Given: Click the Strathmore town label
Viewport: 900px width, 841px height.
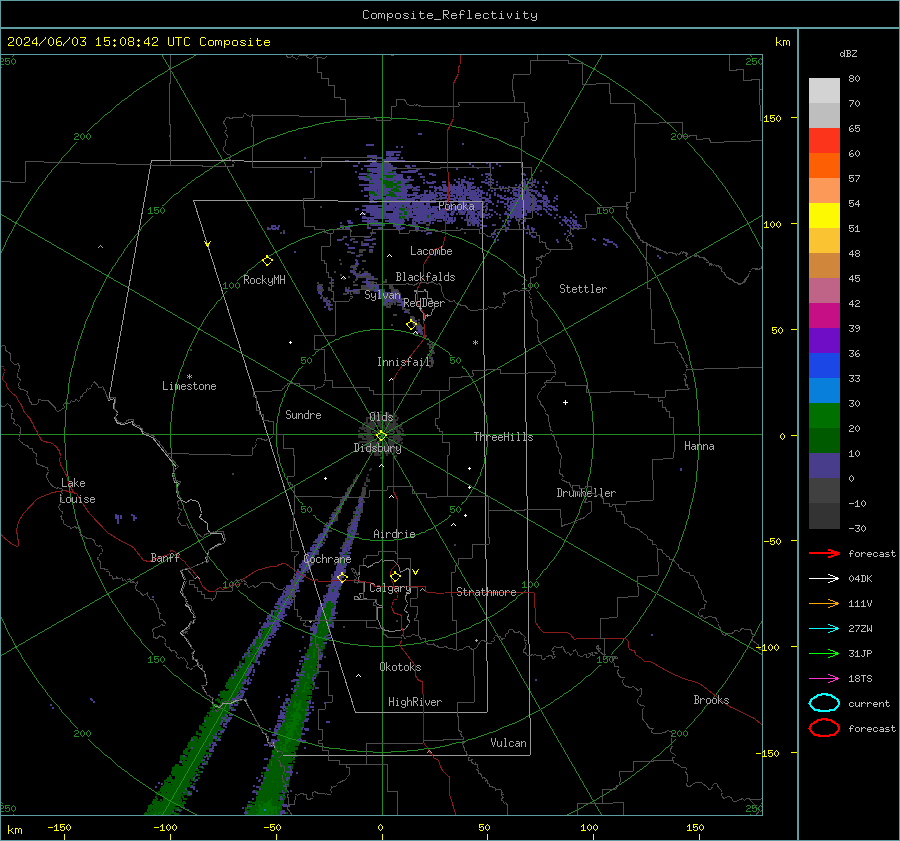Looking at the screenshot, I should point(486,592).
